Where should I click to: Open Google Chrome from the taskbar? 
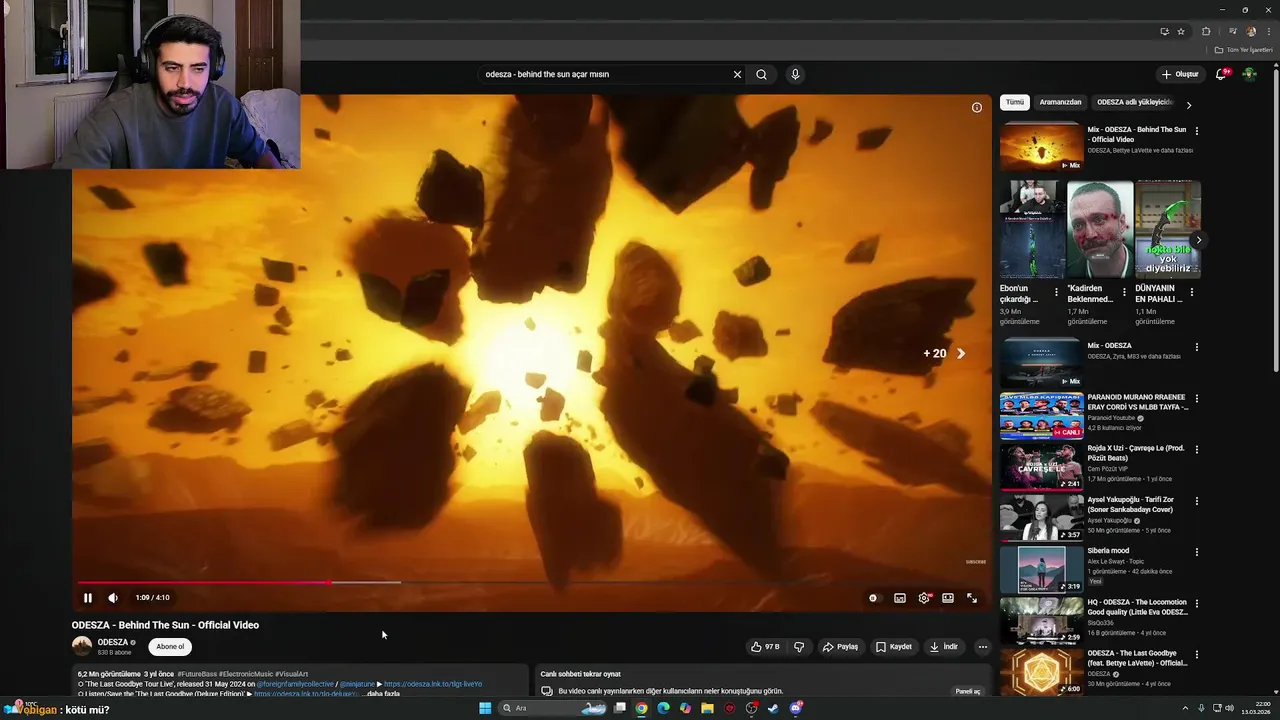[641, 708]
